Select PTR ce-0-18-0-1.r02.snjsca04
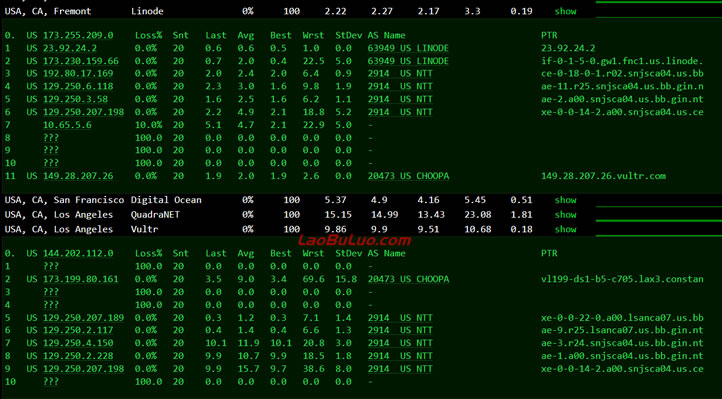 click(x=622, y=73)
